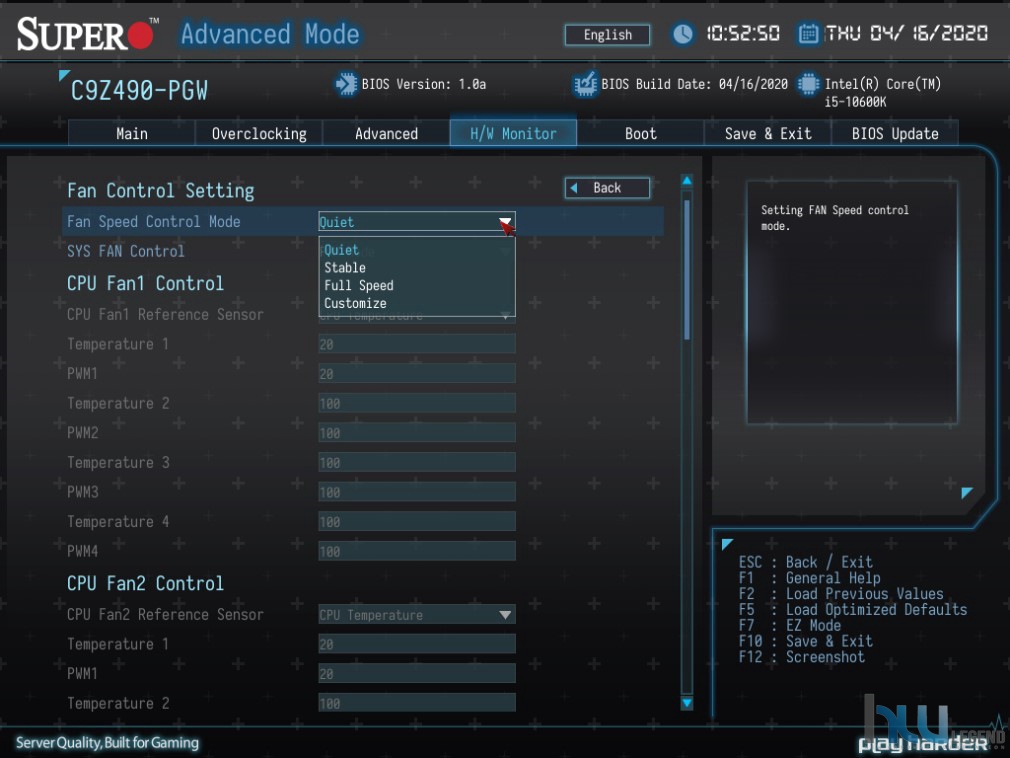Click the F2 : Load Previous Values hint
Image resolution: width=1010 pixels, height=758 pixels.
coord(841,594)
